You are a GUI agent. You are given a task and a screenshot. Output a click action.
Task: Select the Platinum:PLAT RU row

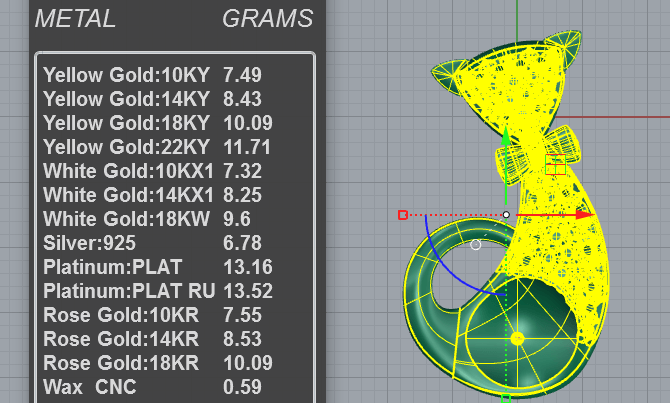(175, 291)
